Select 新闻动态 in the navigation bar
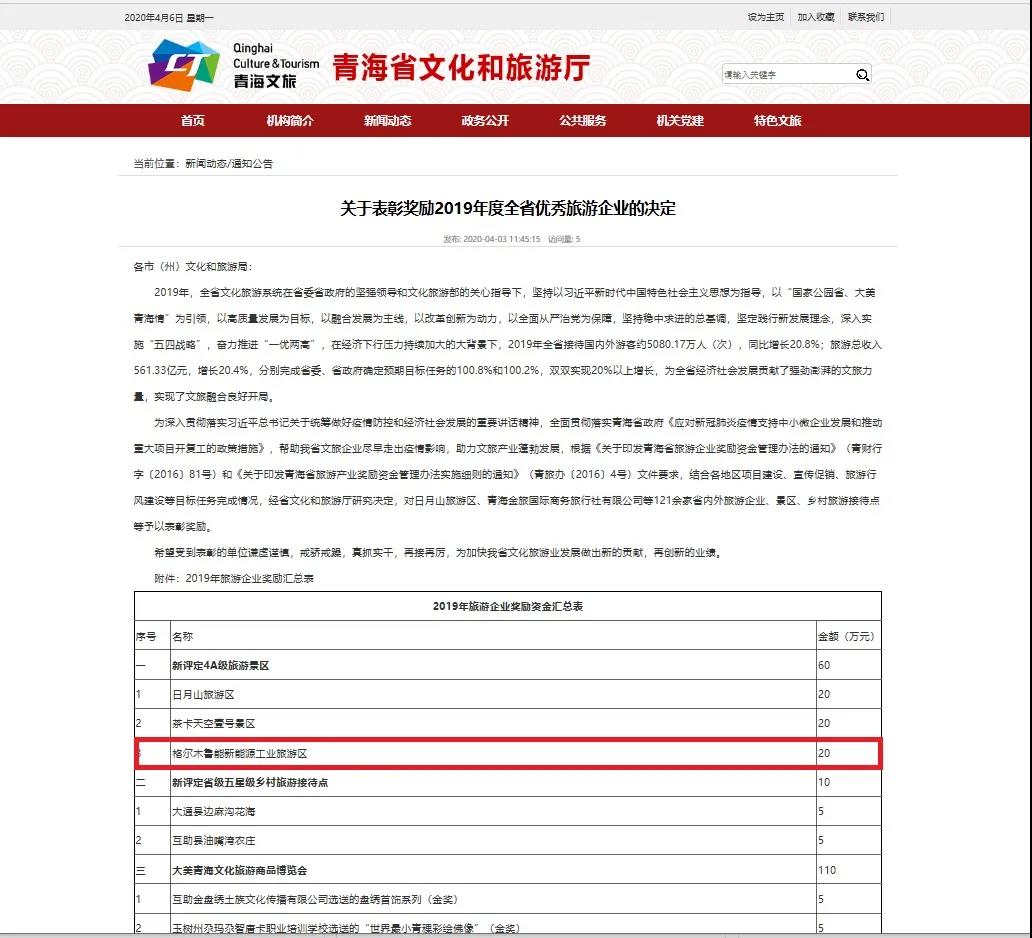The image size is (1032, 938). coord(388,121)
